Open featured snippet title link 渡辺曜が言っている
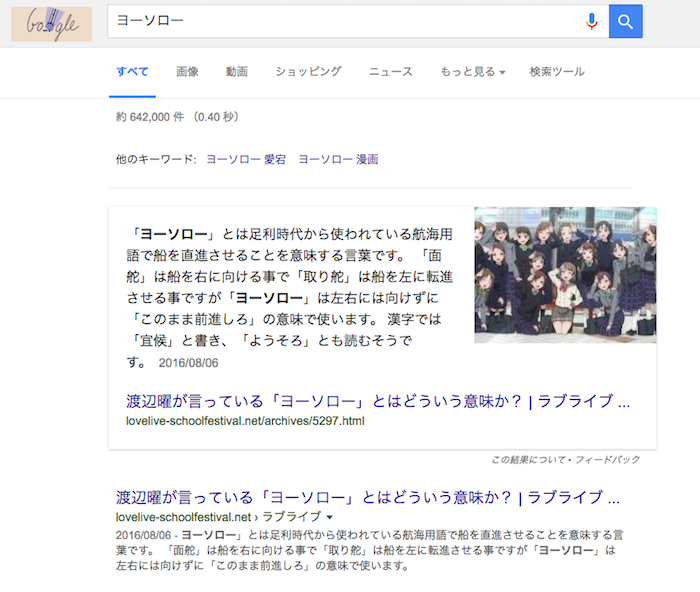The width and height of the screenshot is (700, 592). pos(378,401)
